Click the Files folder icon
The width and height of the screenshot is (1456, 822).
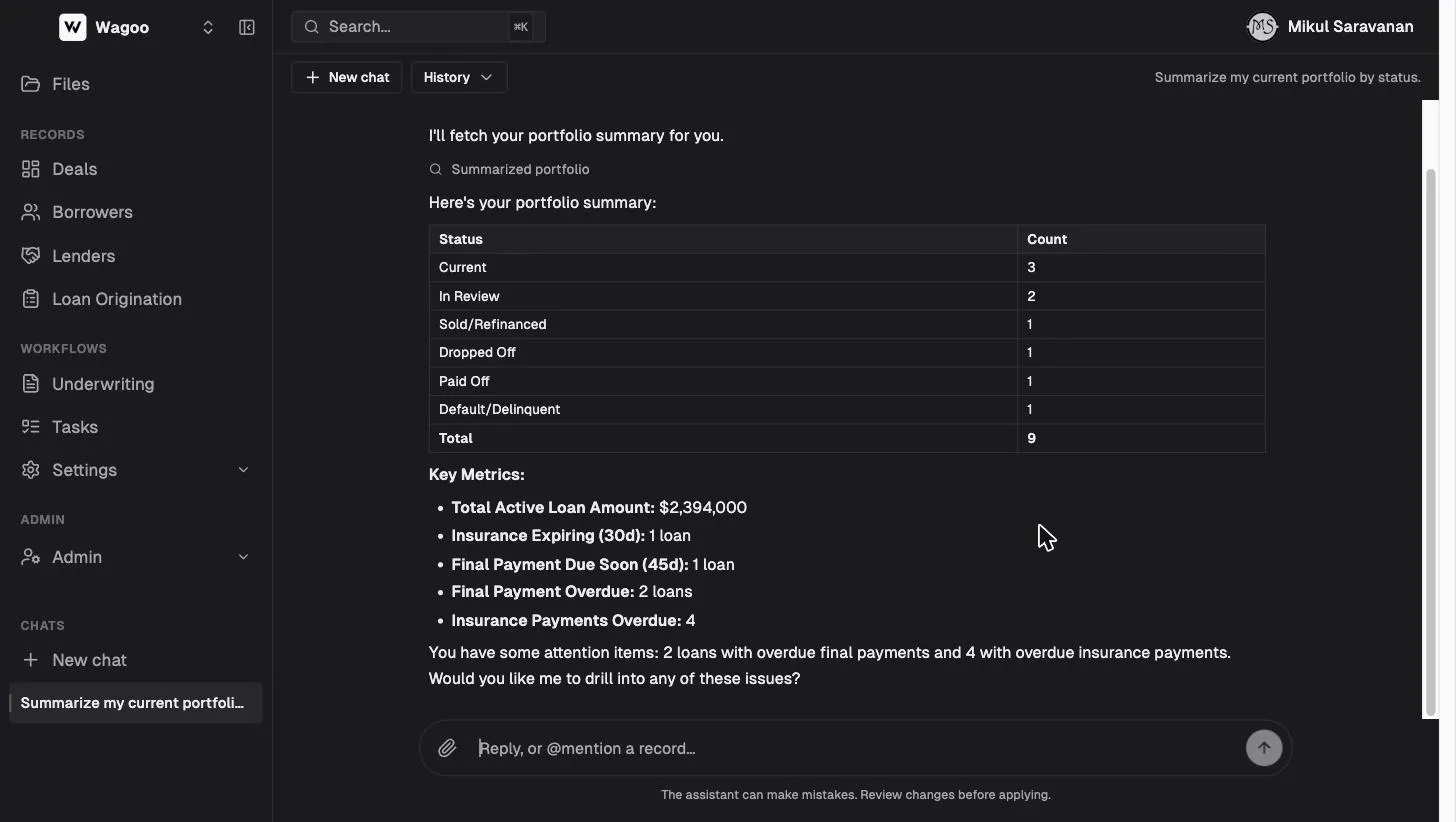coord(31,84)
